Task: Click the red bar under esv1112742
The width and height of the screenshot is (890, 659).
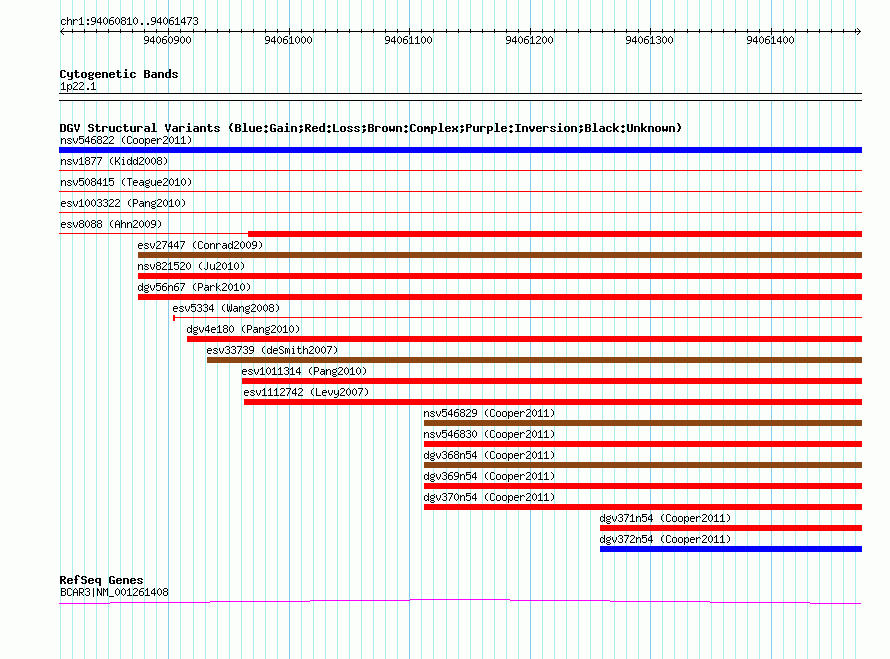Action: pos(553,402)
